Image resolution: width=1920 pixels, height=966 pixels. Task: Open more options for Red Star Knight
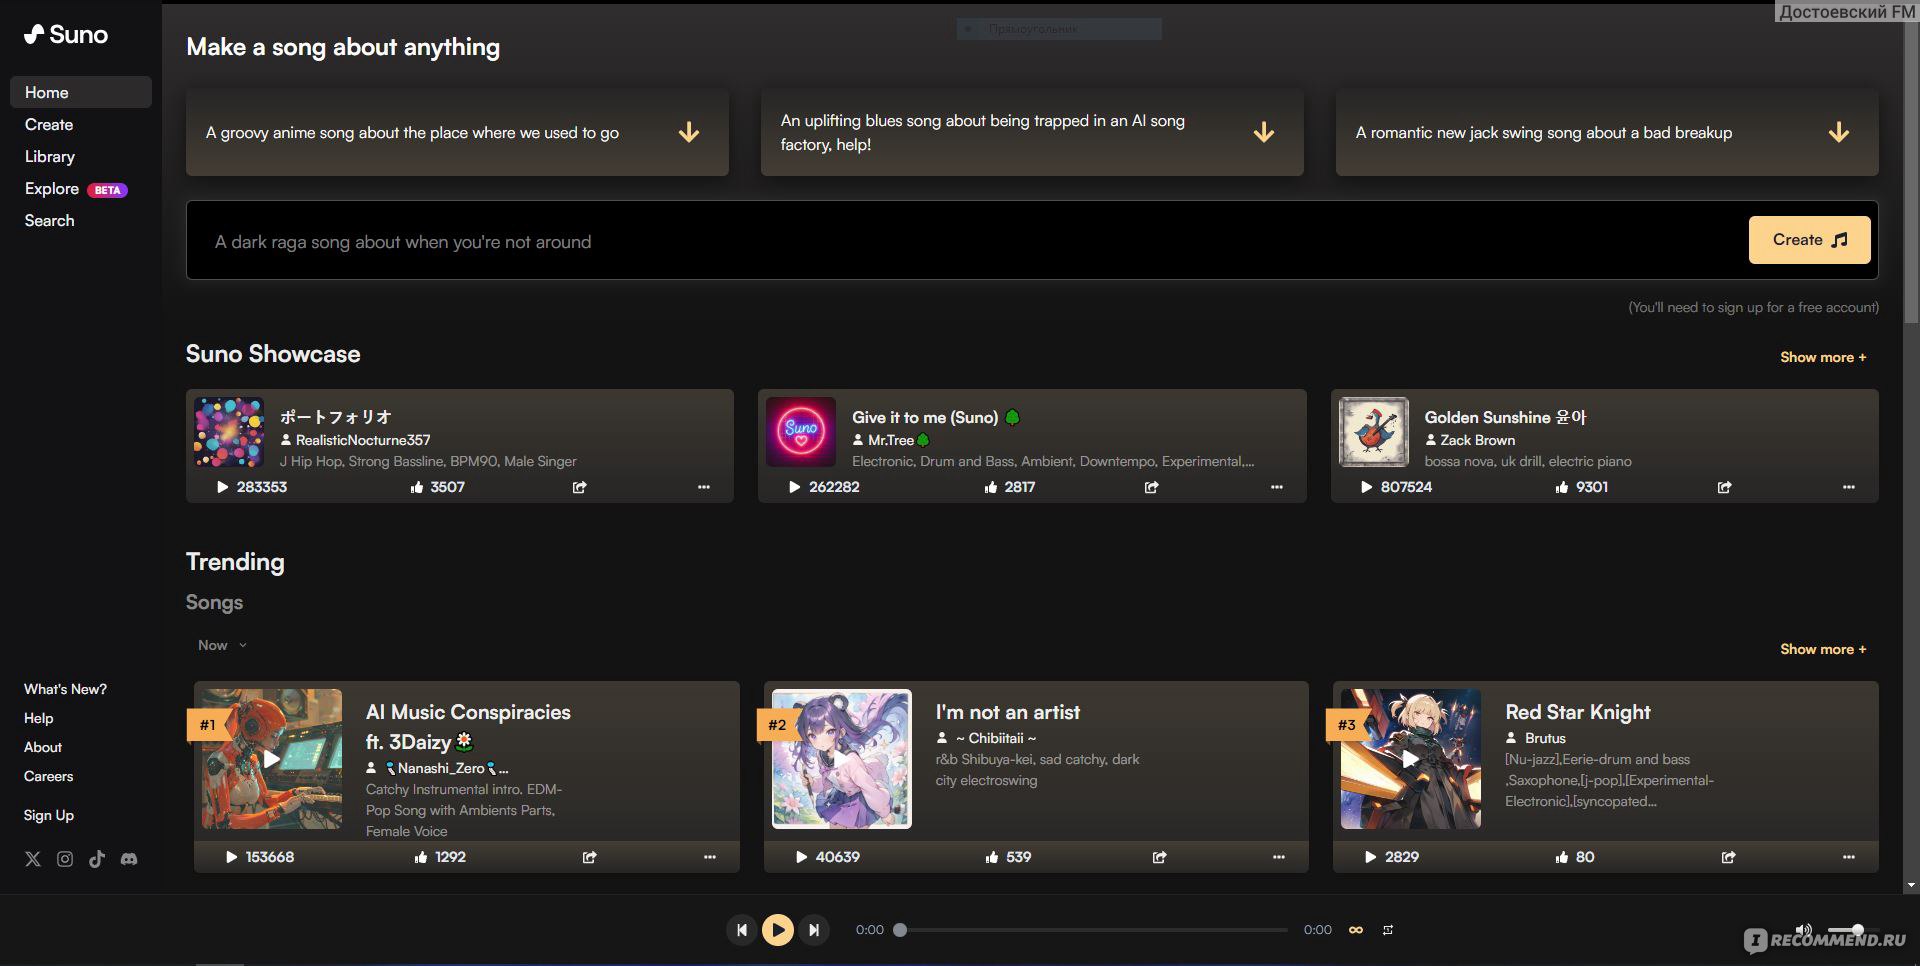1849,857
